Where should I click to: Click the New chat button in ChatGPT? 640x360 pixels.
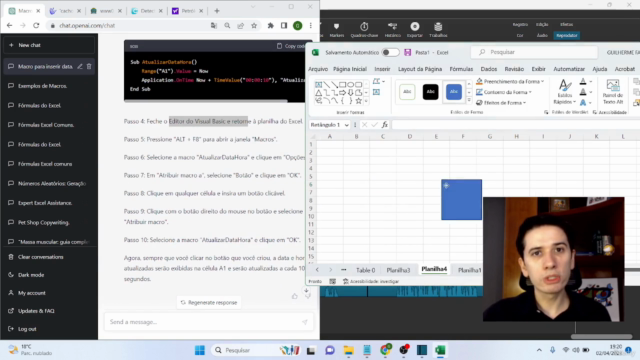(x=49, y=45)
